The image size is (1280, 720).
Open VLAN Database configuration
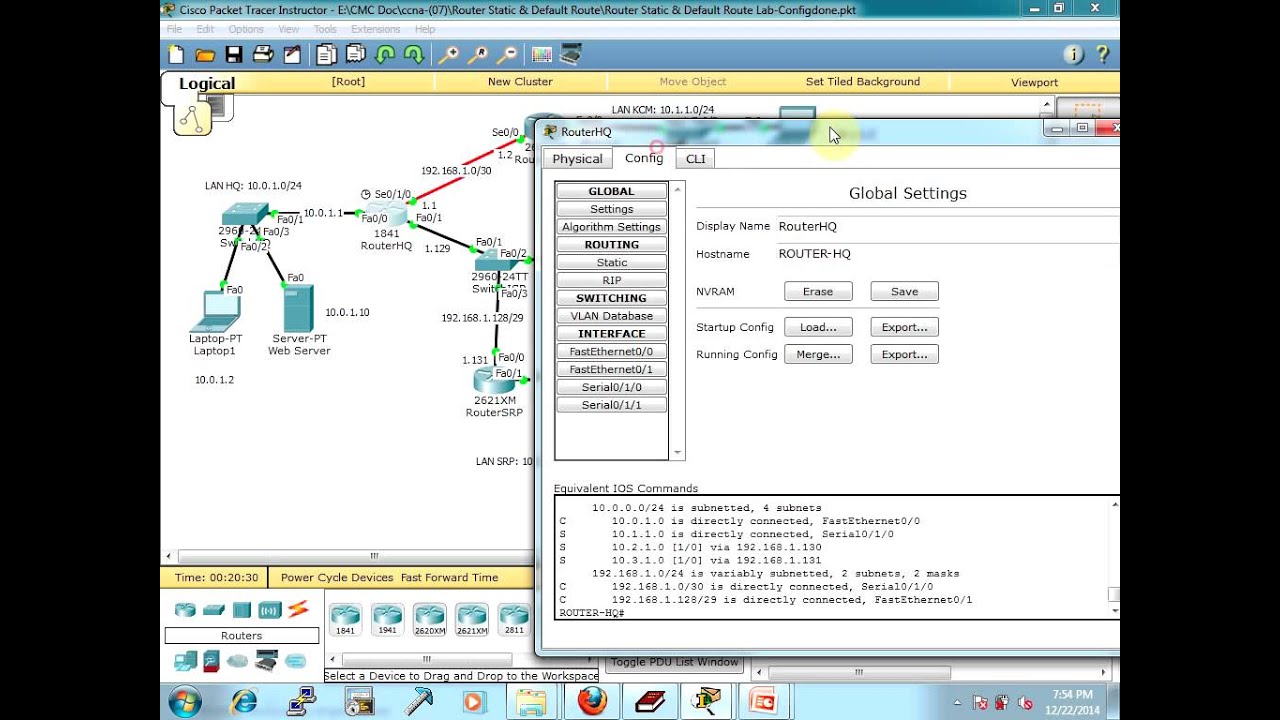(612, 316)
